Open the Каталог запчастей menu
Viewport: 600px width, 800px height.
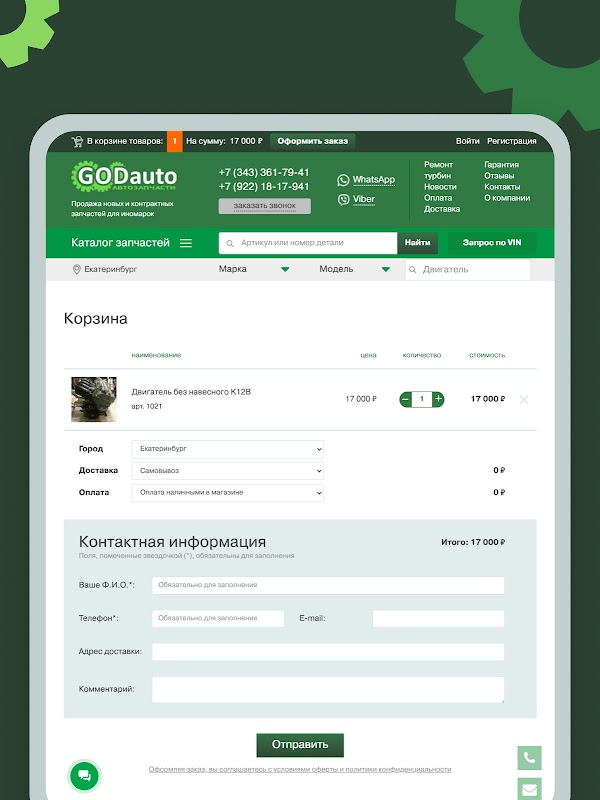tap(120, 243)
